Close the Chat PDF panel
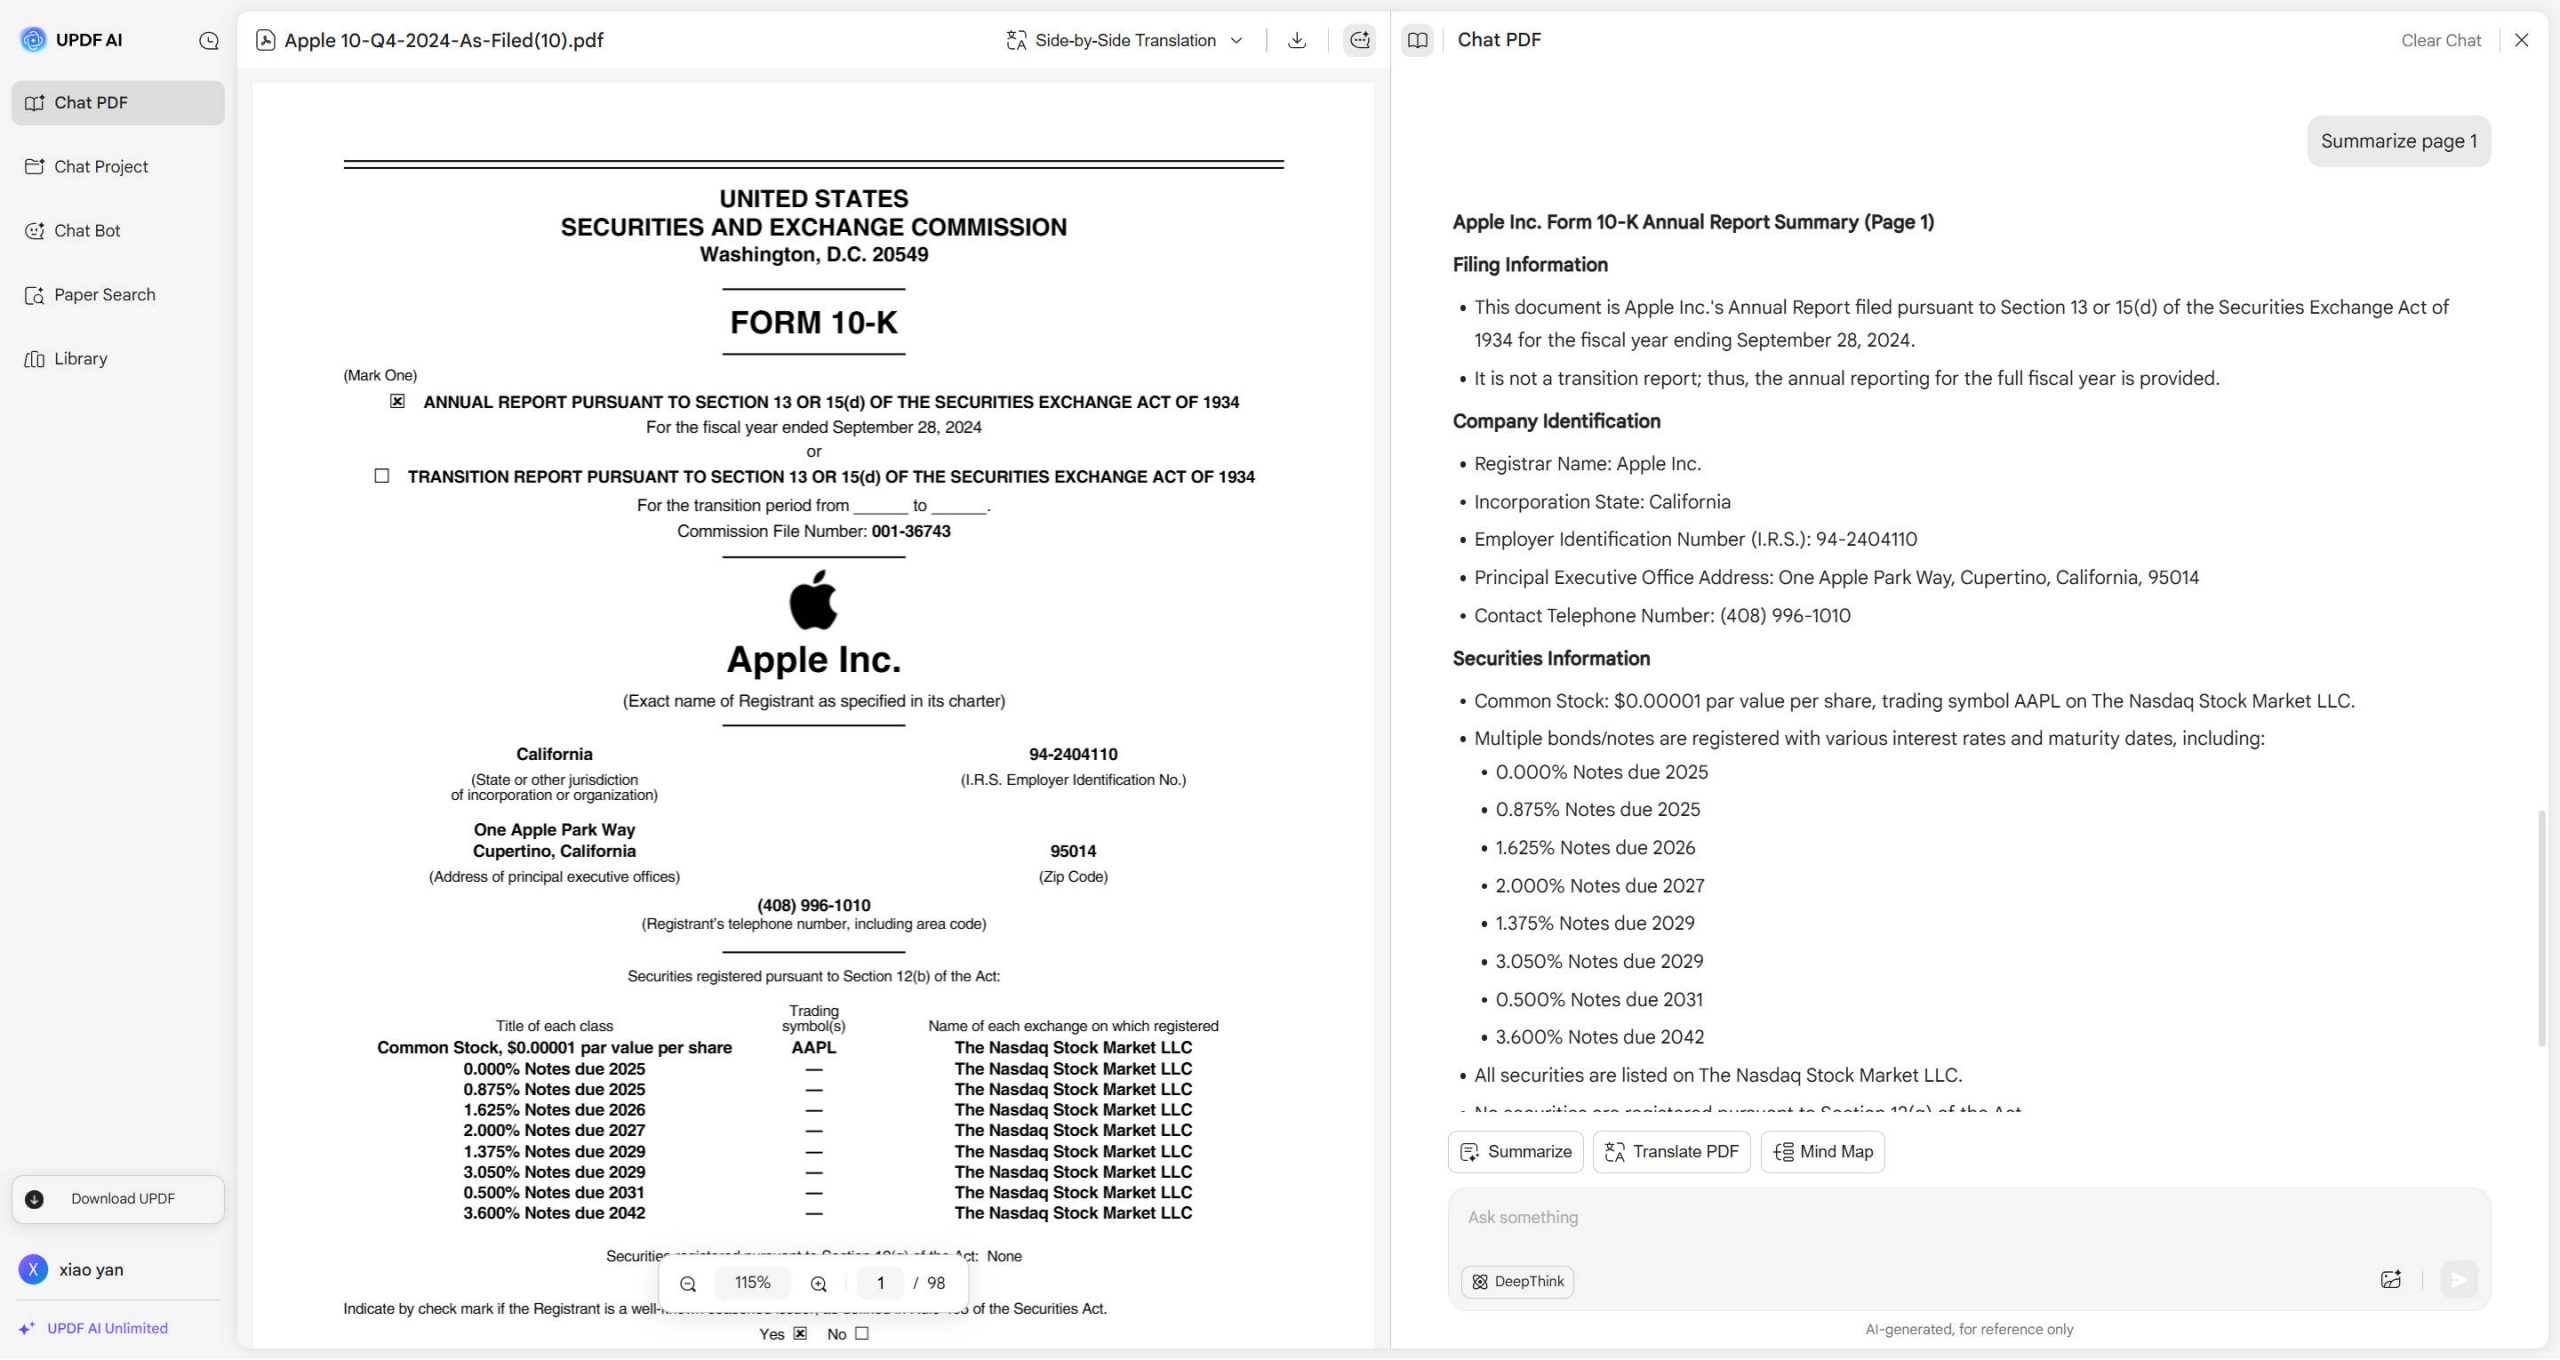The image size is (2560, 1360). pyautogui.click(x=2522, y=41)
